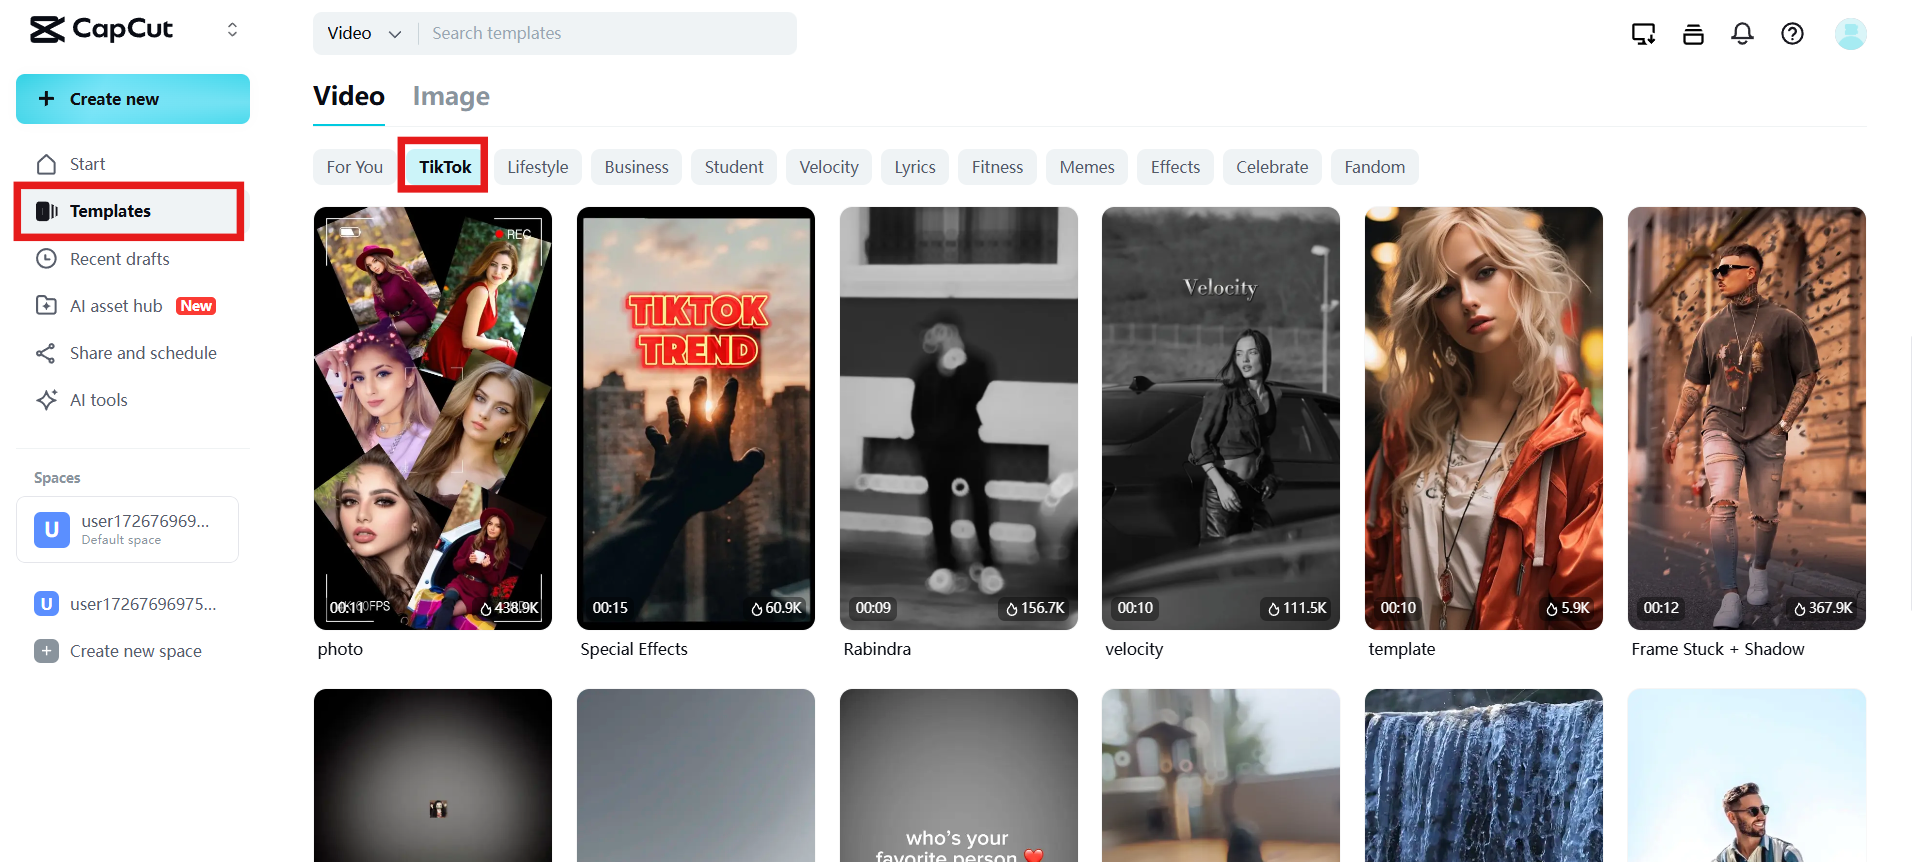Open the red jacket 'template' thumbnail
The width and height of the screenshot is (1912, 862).
pos(1484,418)
